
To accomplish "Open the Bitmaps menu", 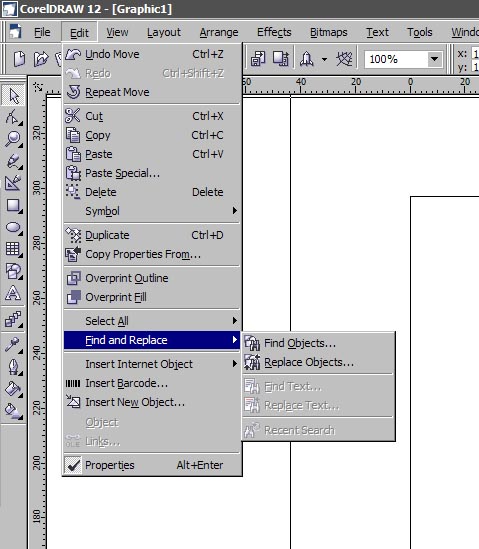I will 328,32.
